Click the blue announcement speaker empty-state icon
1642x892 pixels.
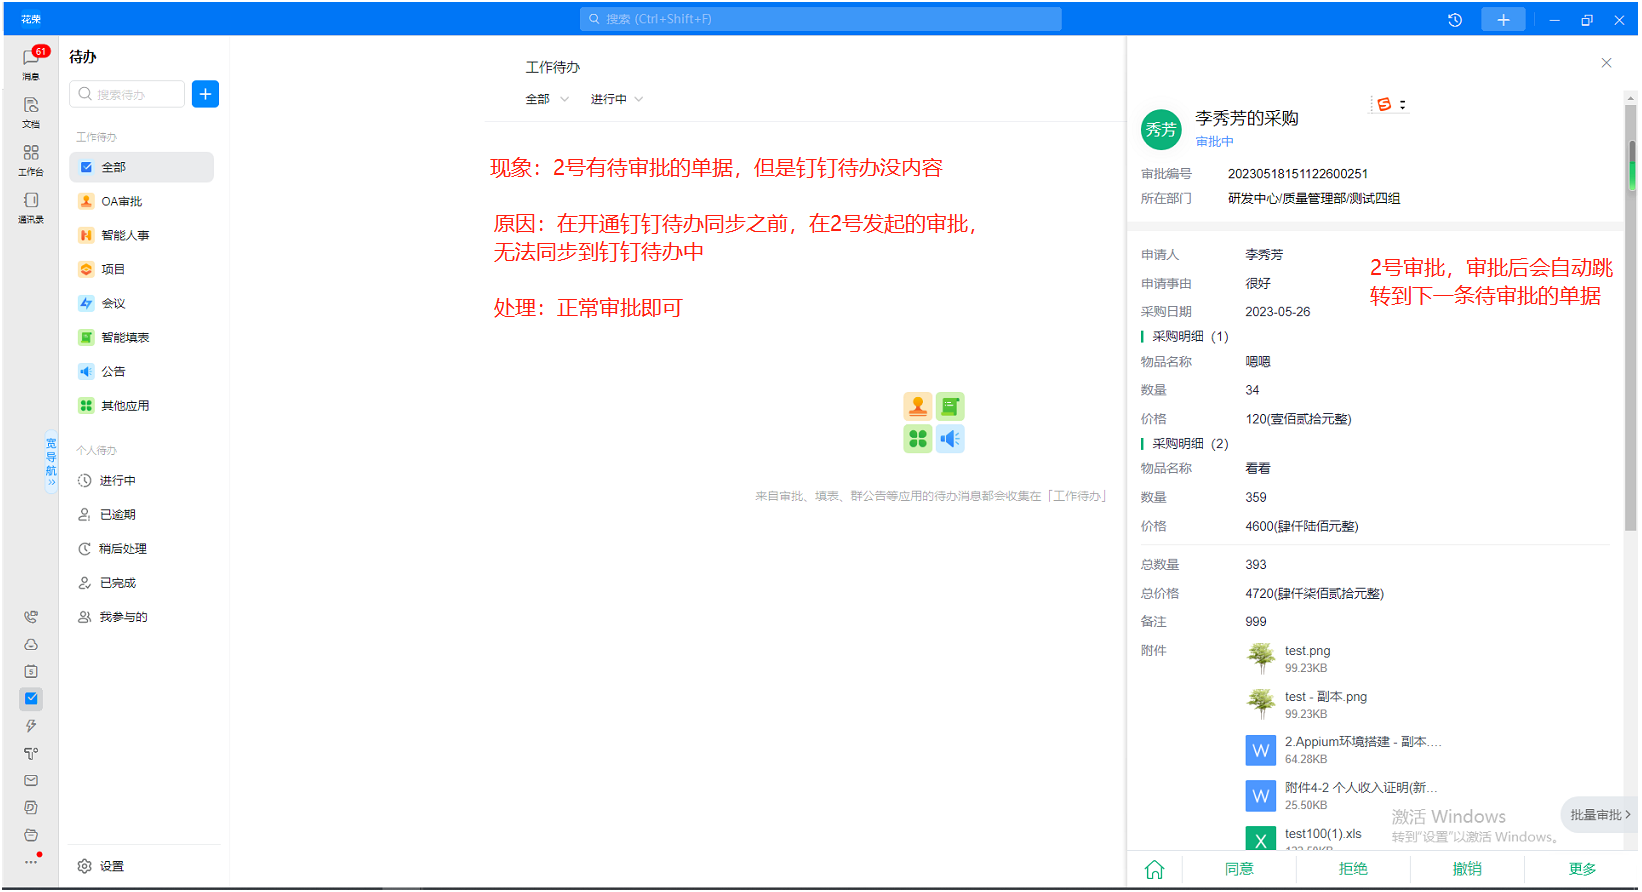click(x=950, y=438)
